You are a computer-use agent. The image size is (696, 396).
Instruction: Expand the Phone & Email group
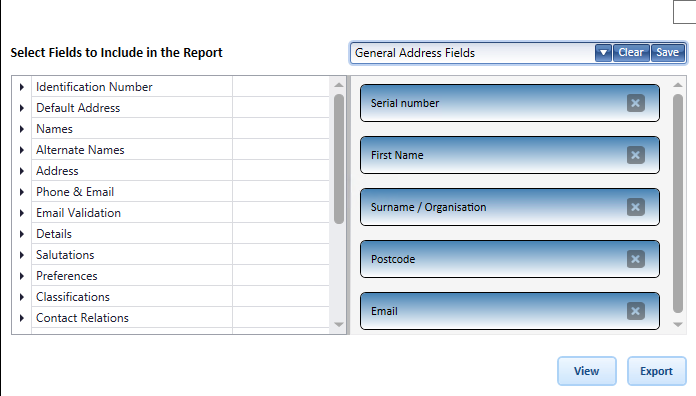pyautogui.click(x=22, y=192)
